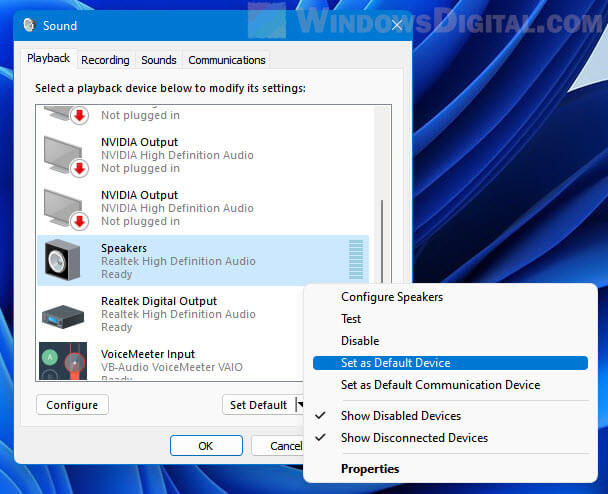The image size is (608, 494).
Task: Select the Playback tab
Action: click(48, 59)
